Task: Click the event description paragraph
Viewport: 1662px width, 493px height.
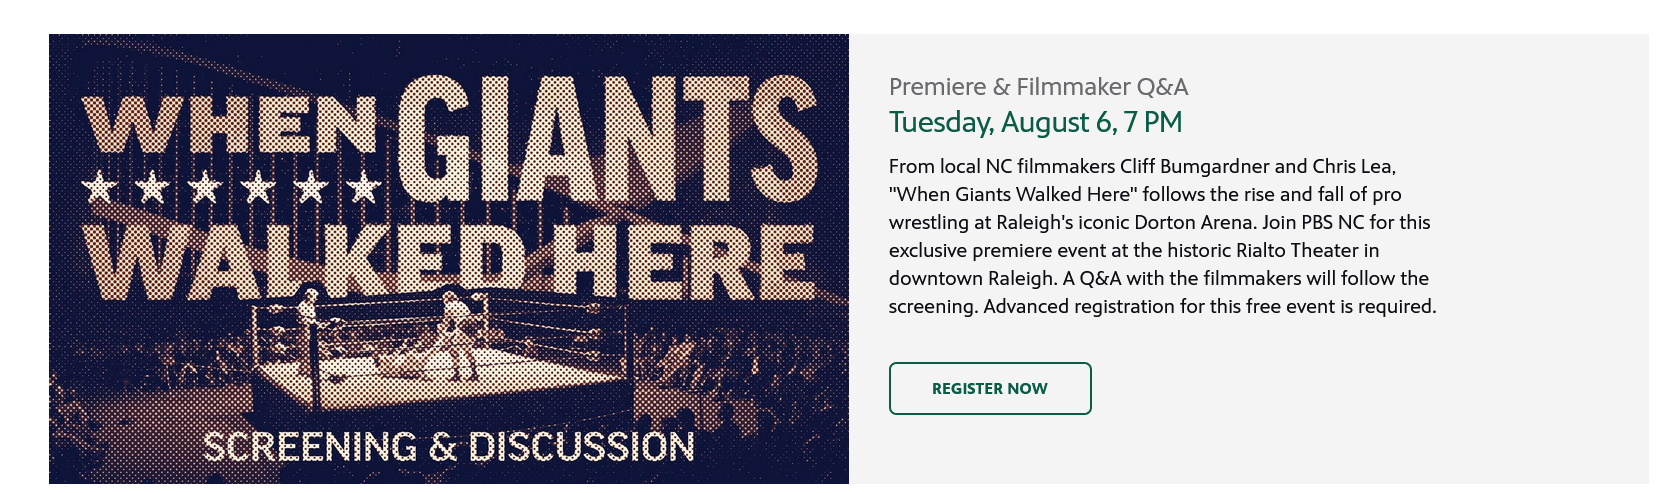Action: (1162, 236)
